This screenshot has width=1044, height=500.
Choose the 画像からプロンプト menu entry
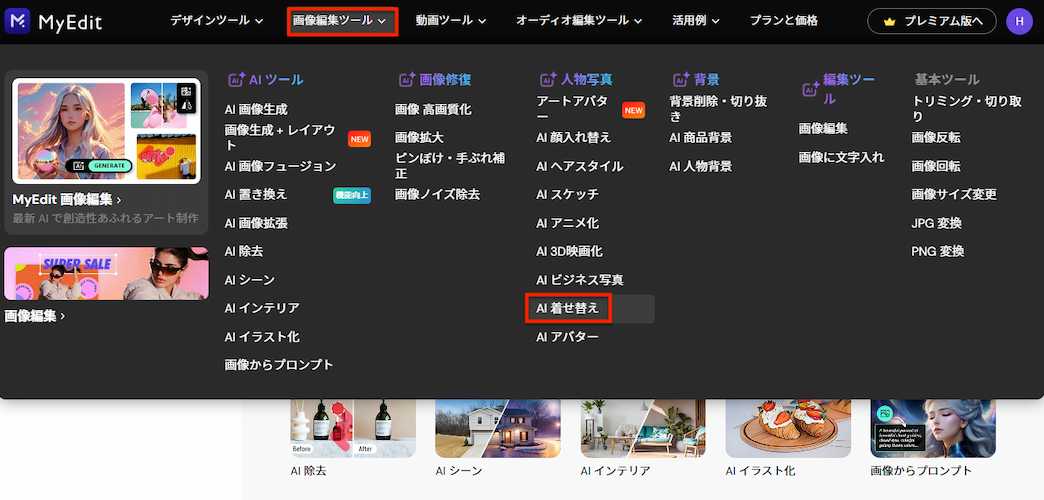(279, 365)
